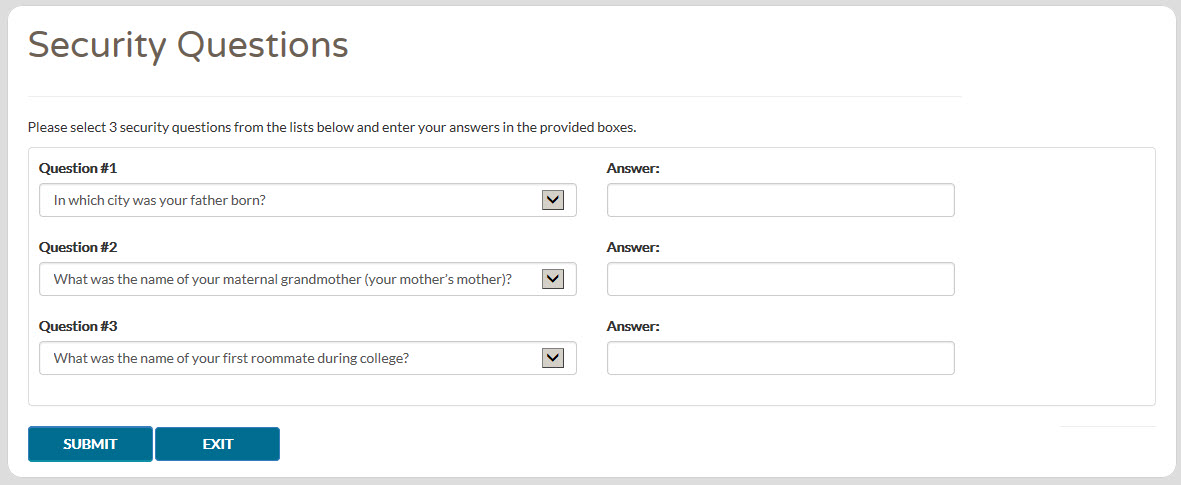Click the Question #2 answer text field
Image resolution: width=1181 pixels, height=485 pixels.
[x=780, y=279]
